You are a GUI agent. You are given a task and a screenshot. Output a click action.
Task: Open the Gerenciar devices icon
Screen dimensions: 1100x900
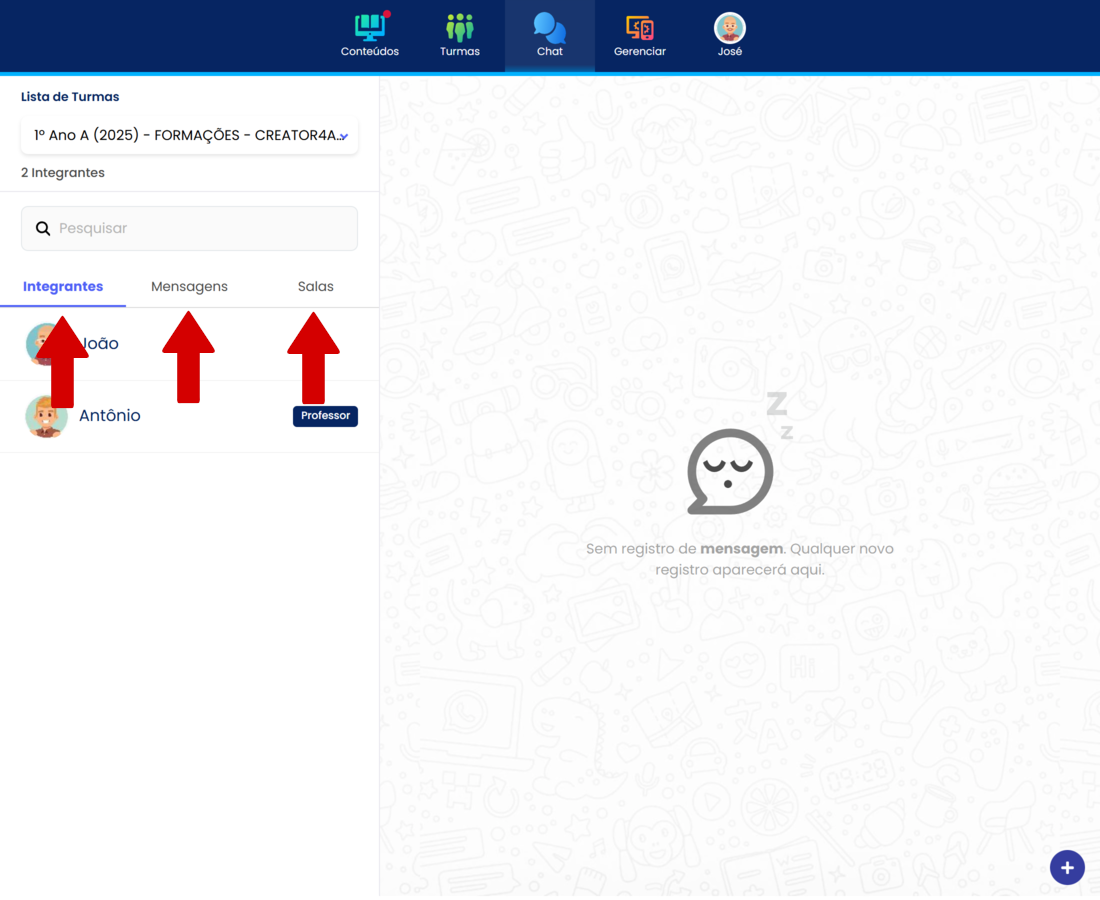point(640,27)
